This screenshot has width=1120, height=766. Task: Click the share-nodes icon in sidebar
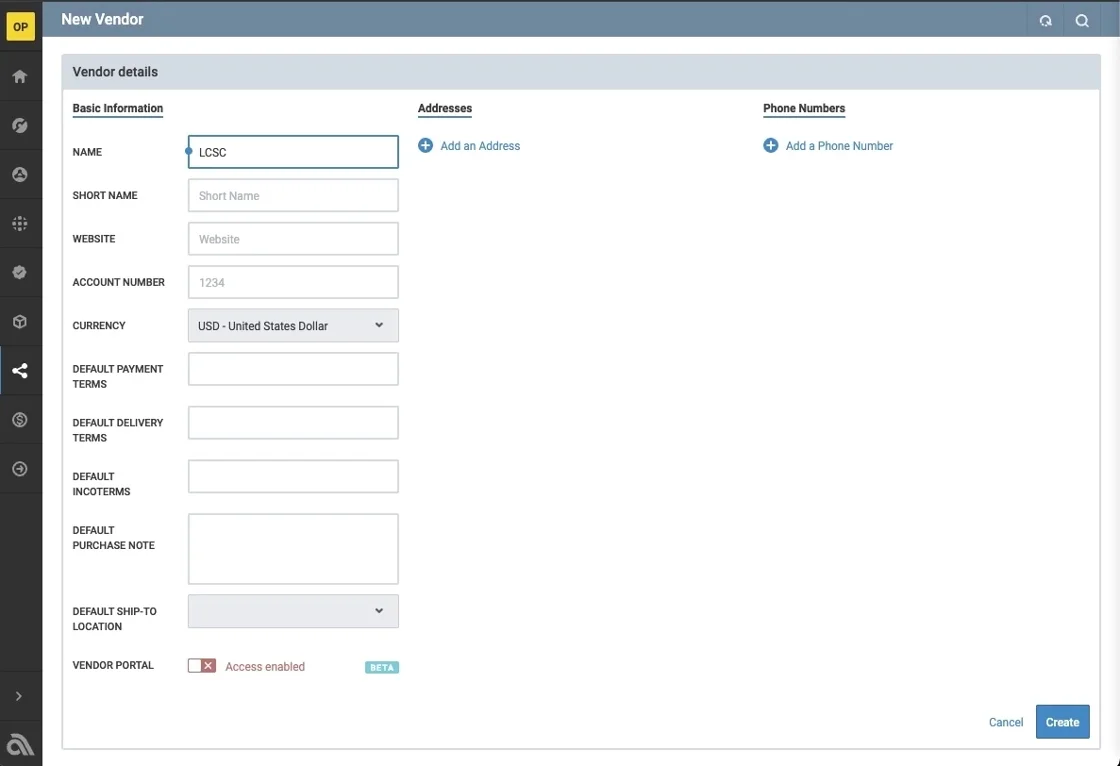pyautogui.click(x=20, y=371)
